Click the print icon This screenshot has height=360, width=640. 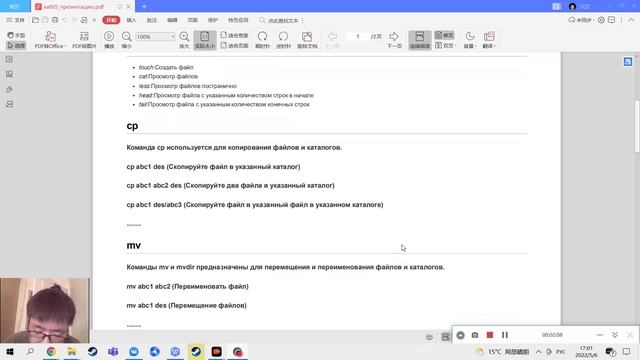pos(55,20)
